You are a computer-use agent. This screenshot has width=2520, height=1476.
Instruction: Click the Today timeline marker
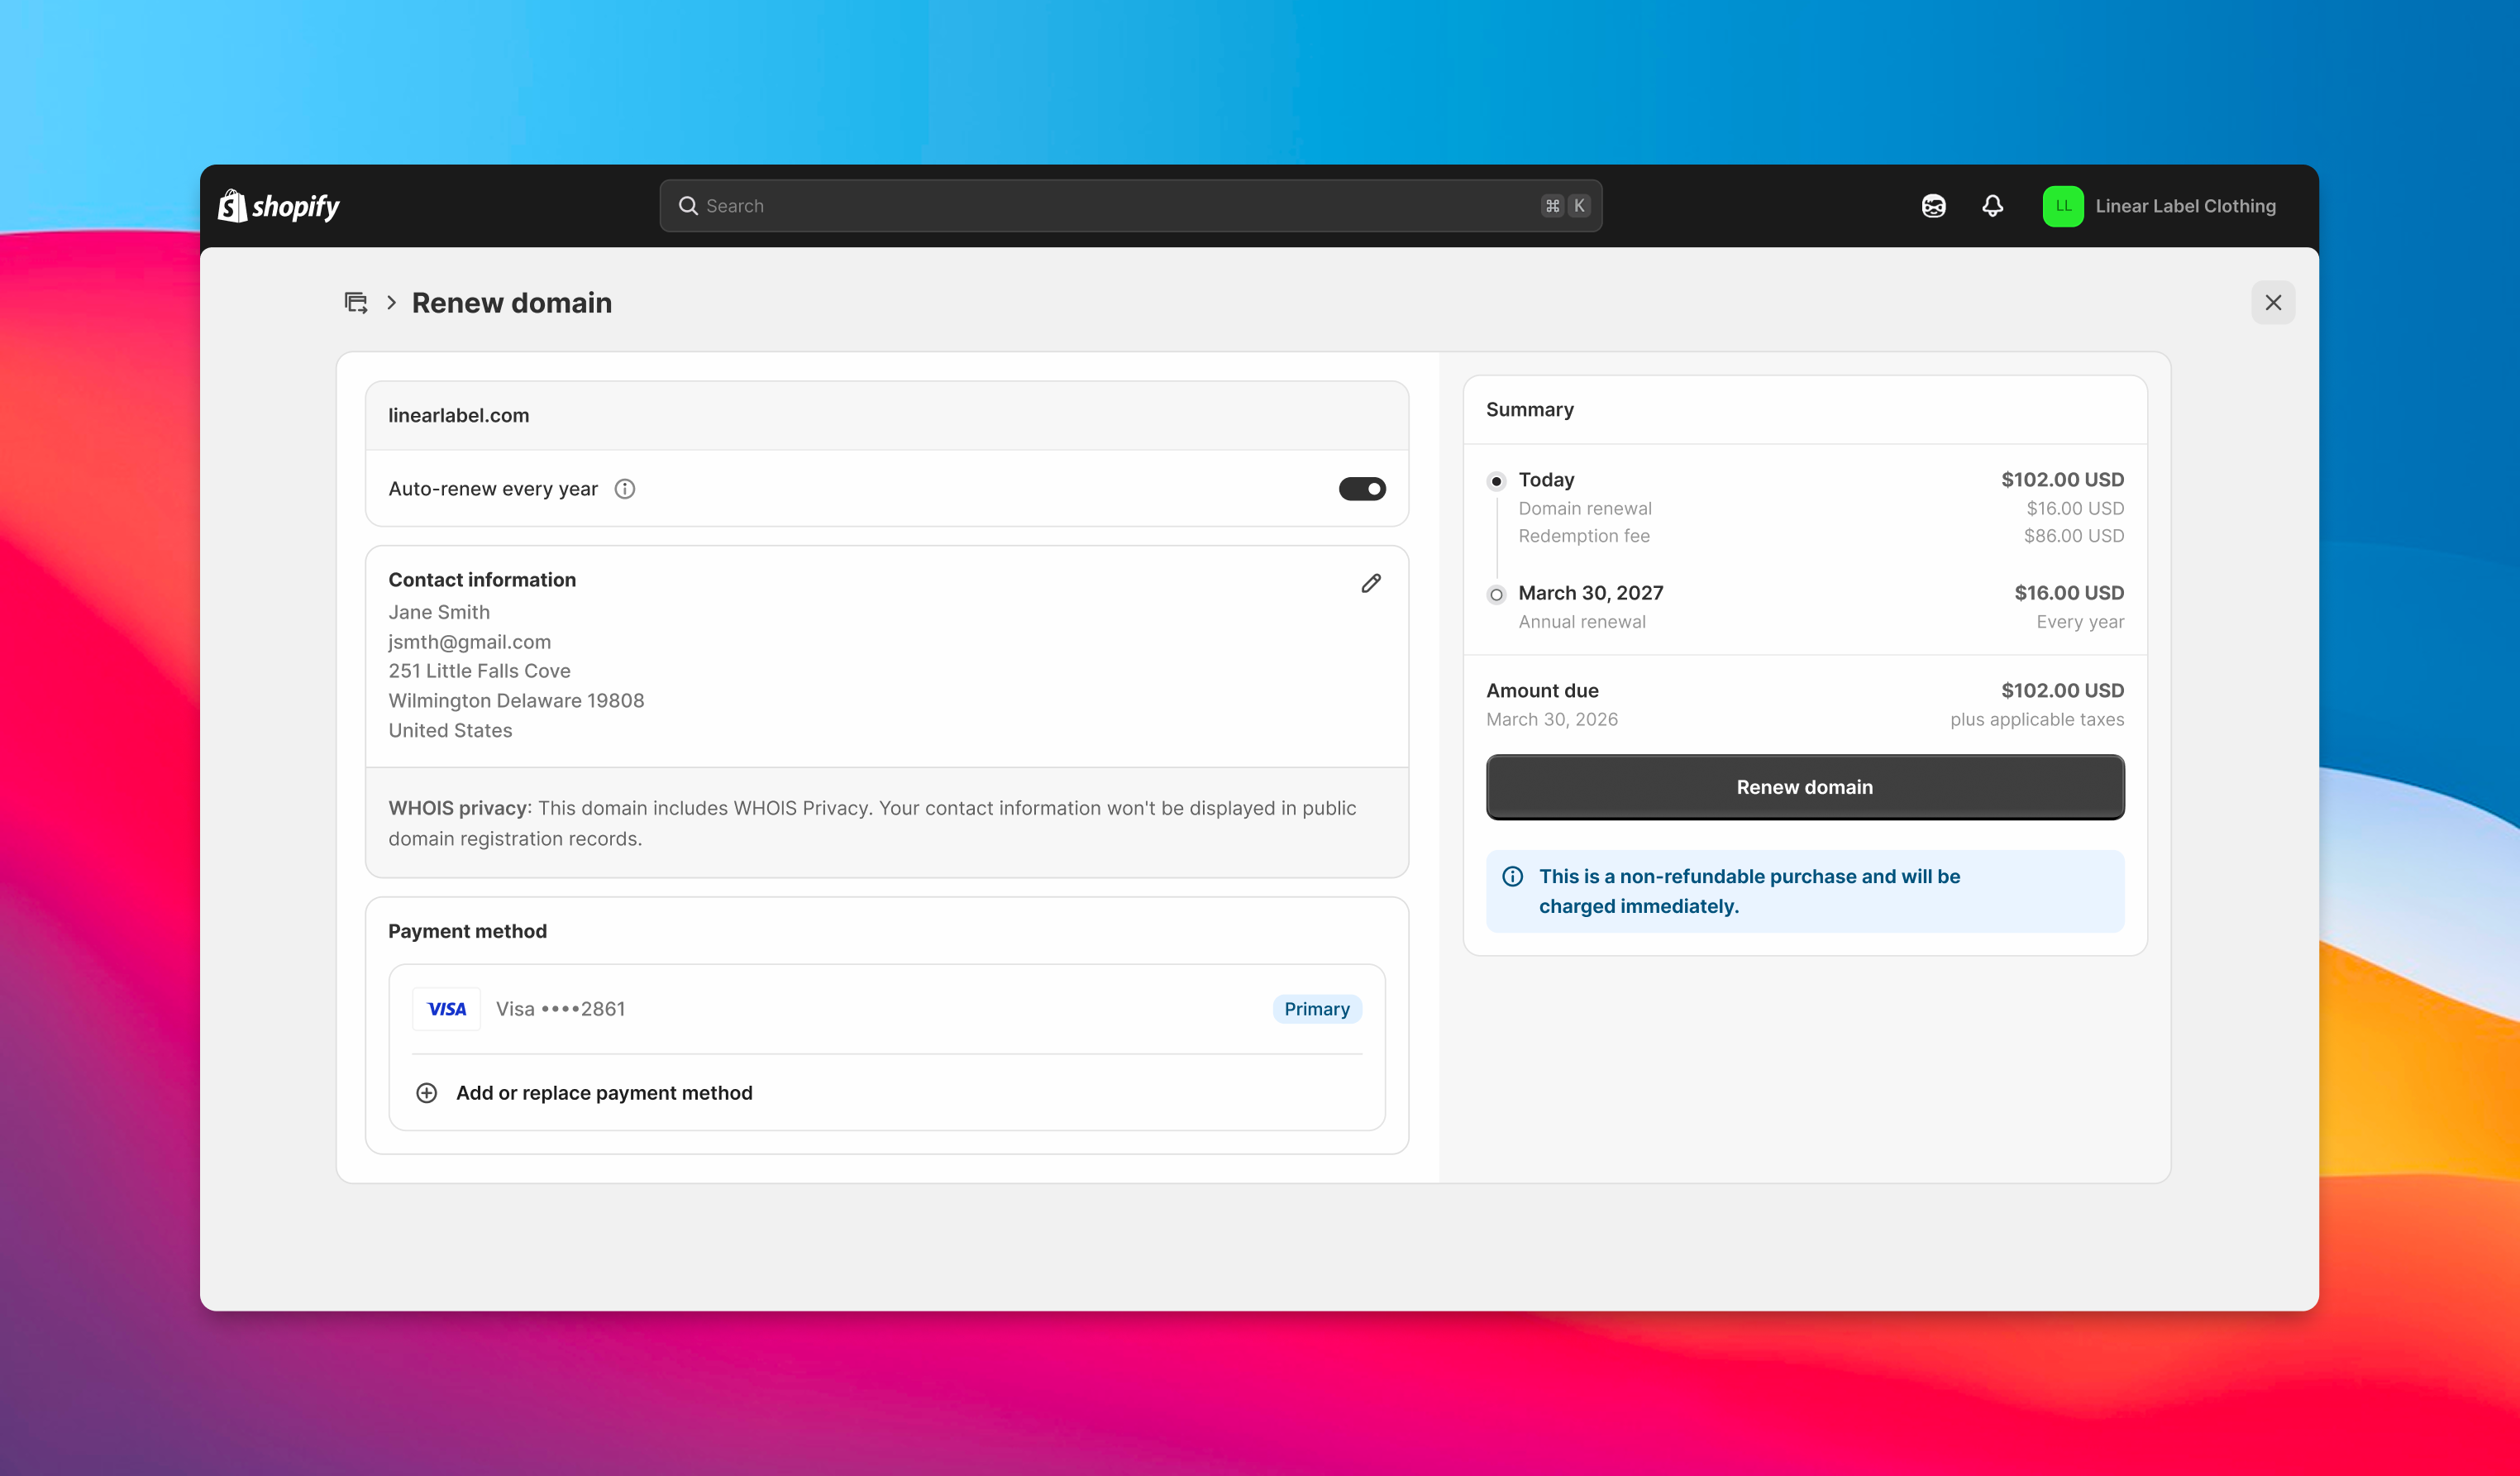[1496, 481]
